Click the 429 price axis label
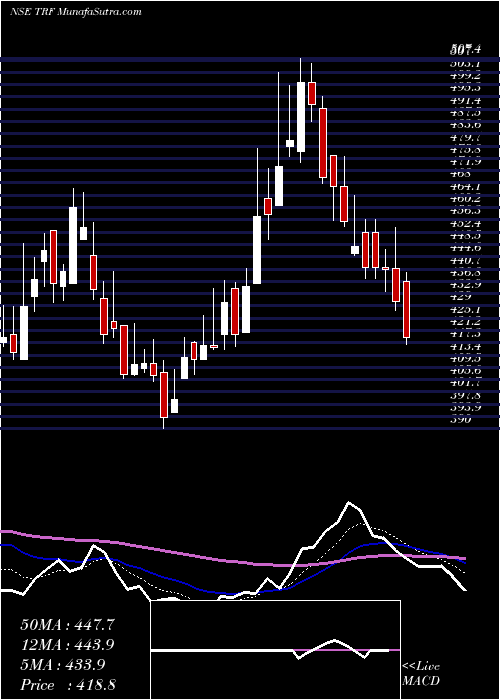Viewport: 500px width, 700px height. [461, 296]
